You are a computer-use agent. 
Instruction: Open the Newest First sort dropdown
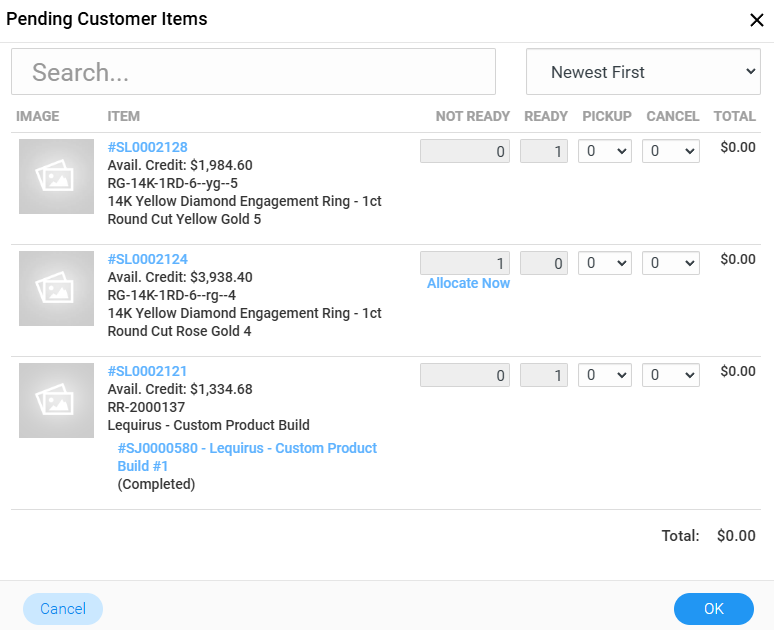[644, 72]
